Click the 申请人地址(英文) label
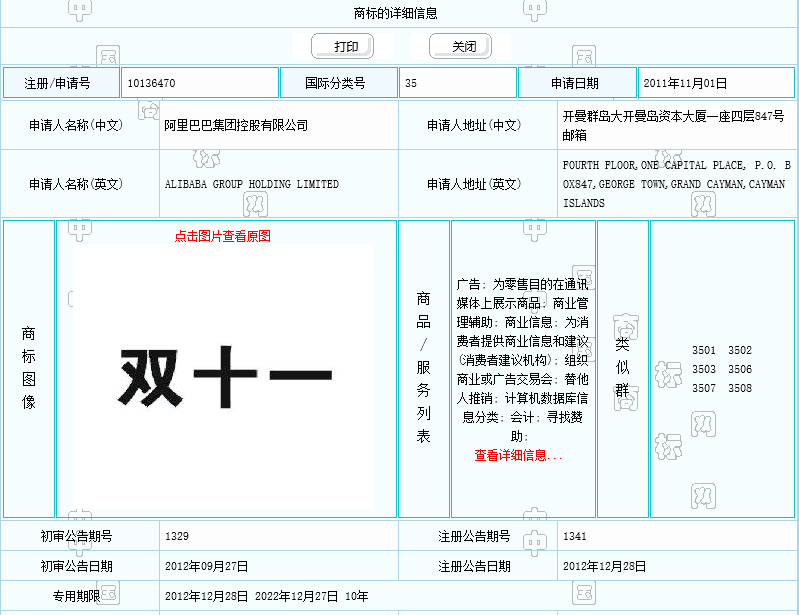Viewport: 799px width, 615px height. pos(474,184)
